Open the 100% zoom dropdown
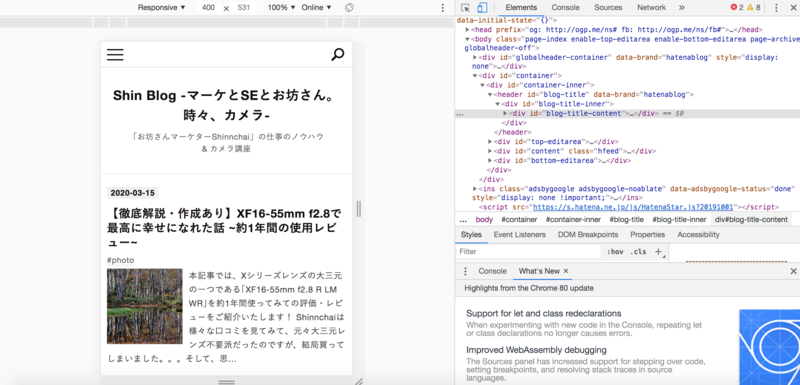The width and height of the screenshot is (800, 385). pyautogui.click(x=282, y=8)
